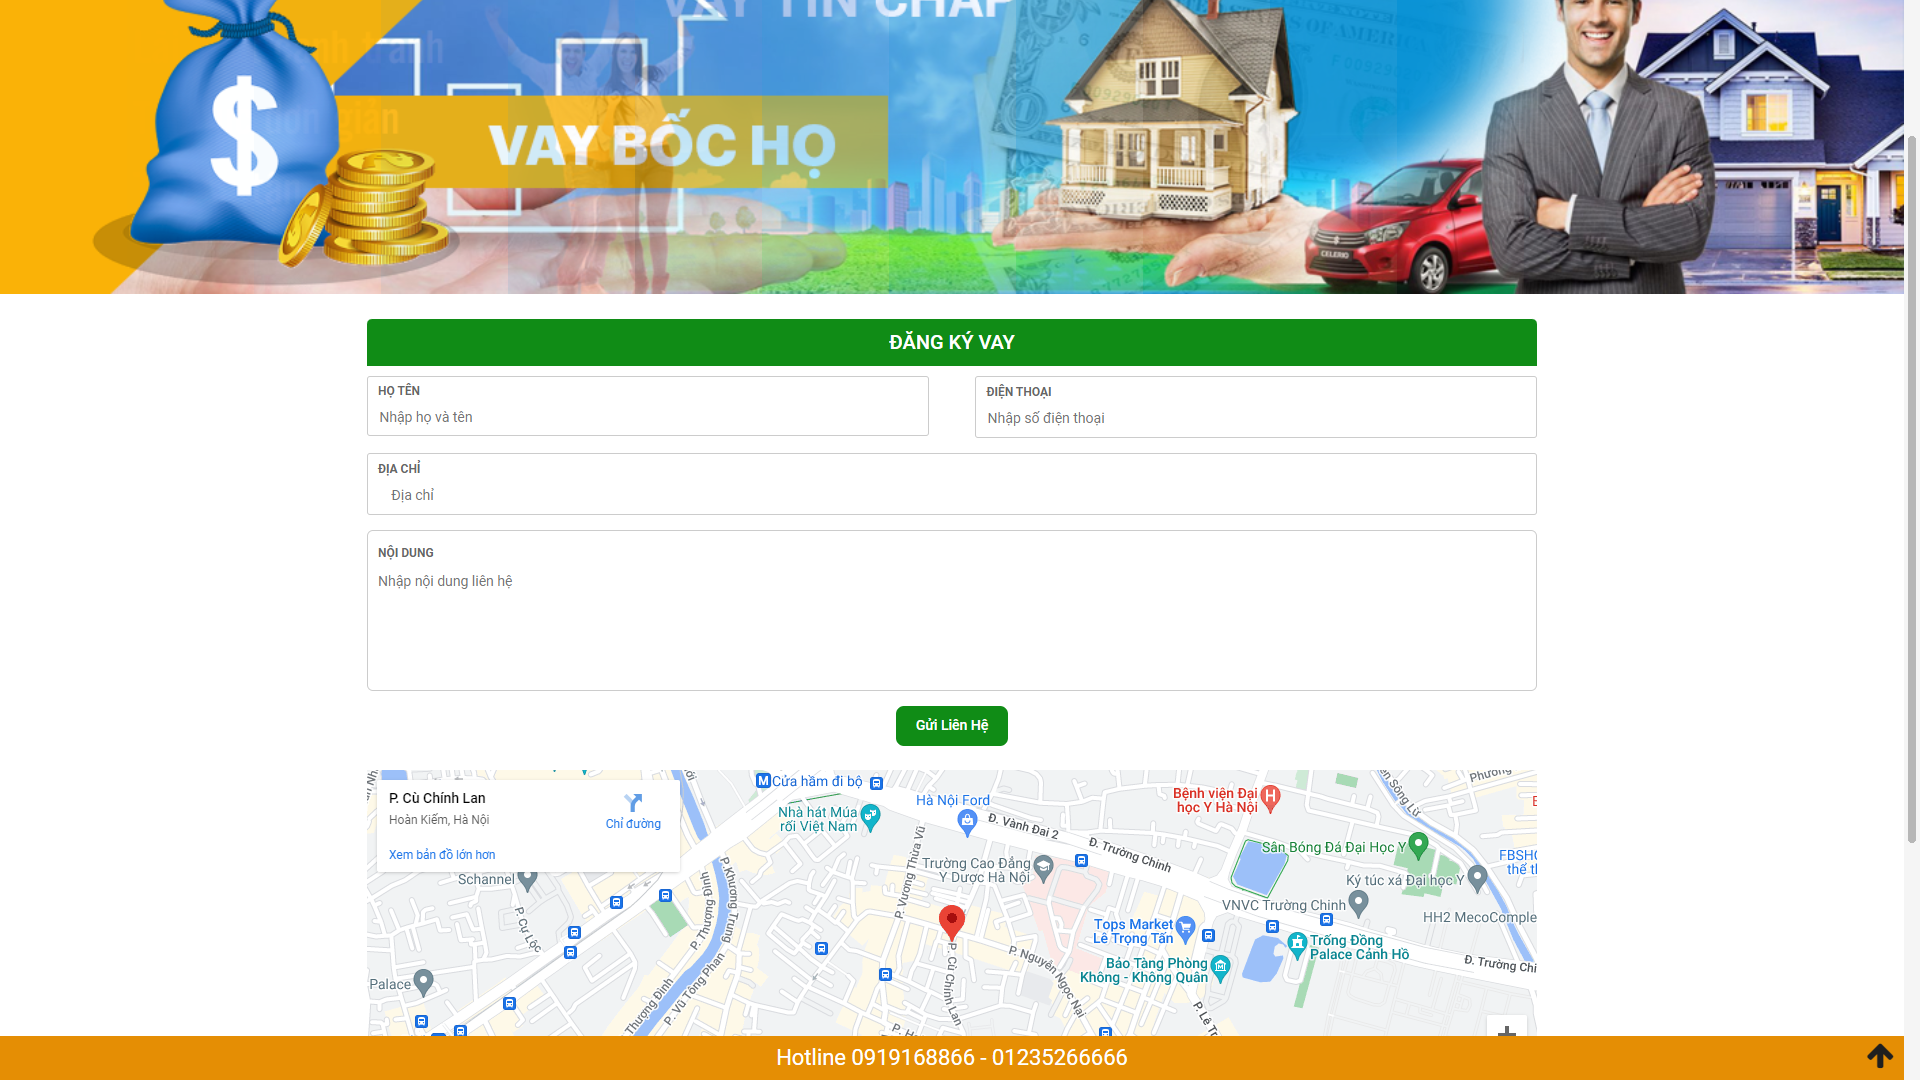The image size is (1920, 1080).
Task: Click Tops Market Lê Trọng Tấn icon
Action: [x=1186, y=928]
